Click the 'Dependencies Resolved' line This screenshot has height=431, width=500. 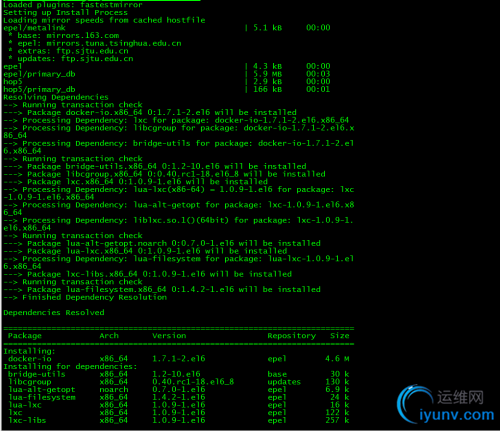[54, 313]
